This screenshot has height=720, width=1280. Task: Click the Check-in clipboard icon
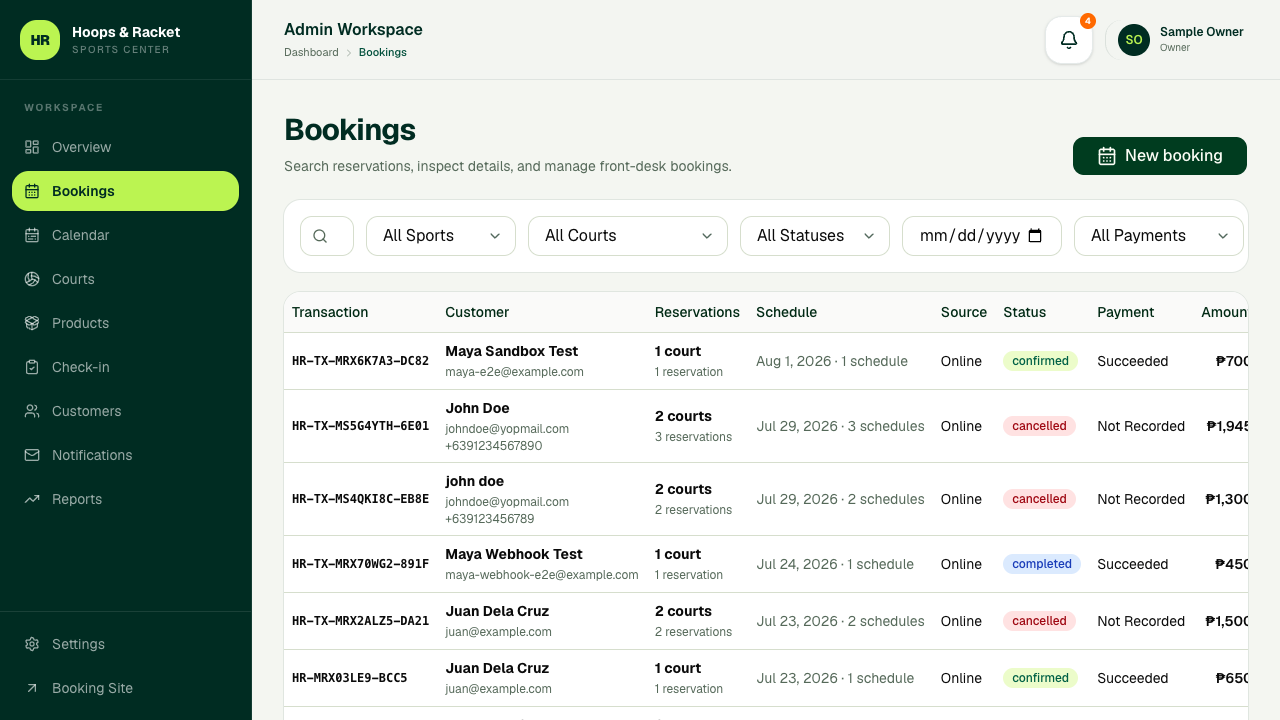pos(32,367)
